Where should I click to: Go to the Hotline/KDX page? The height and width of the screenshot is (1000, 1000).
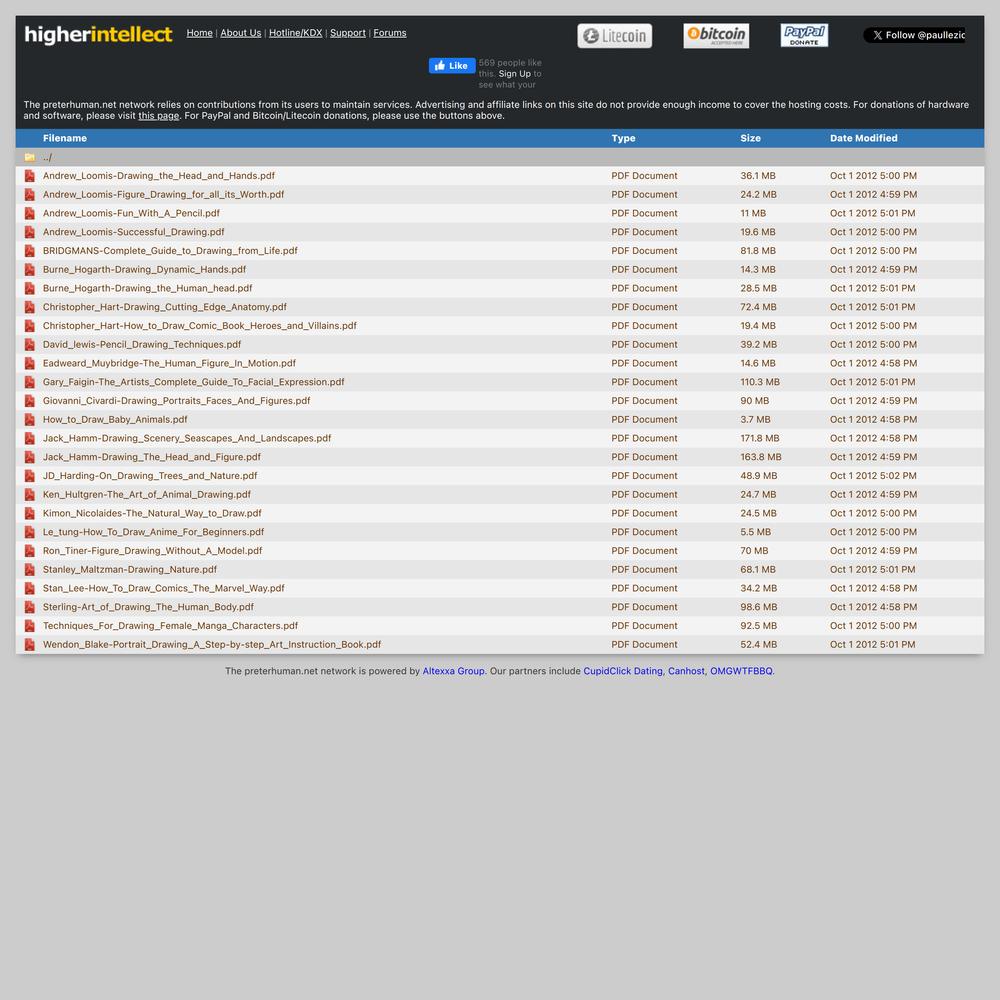tap(295, 33)
